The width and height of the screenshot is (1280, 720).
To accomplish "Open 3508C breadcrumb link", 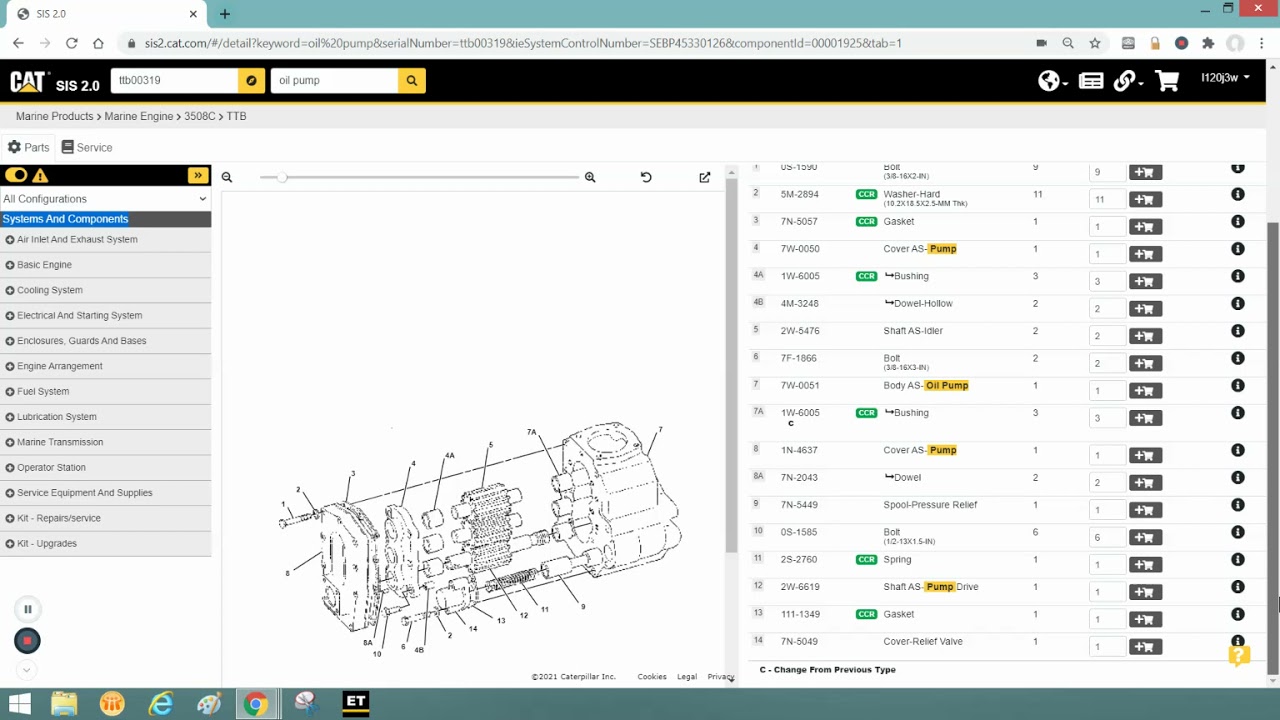I will [199, 116].
